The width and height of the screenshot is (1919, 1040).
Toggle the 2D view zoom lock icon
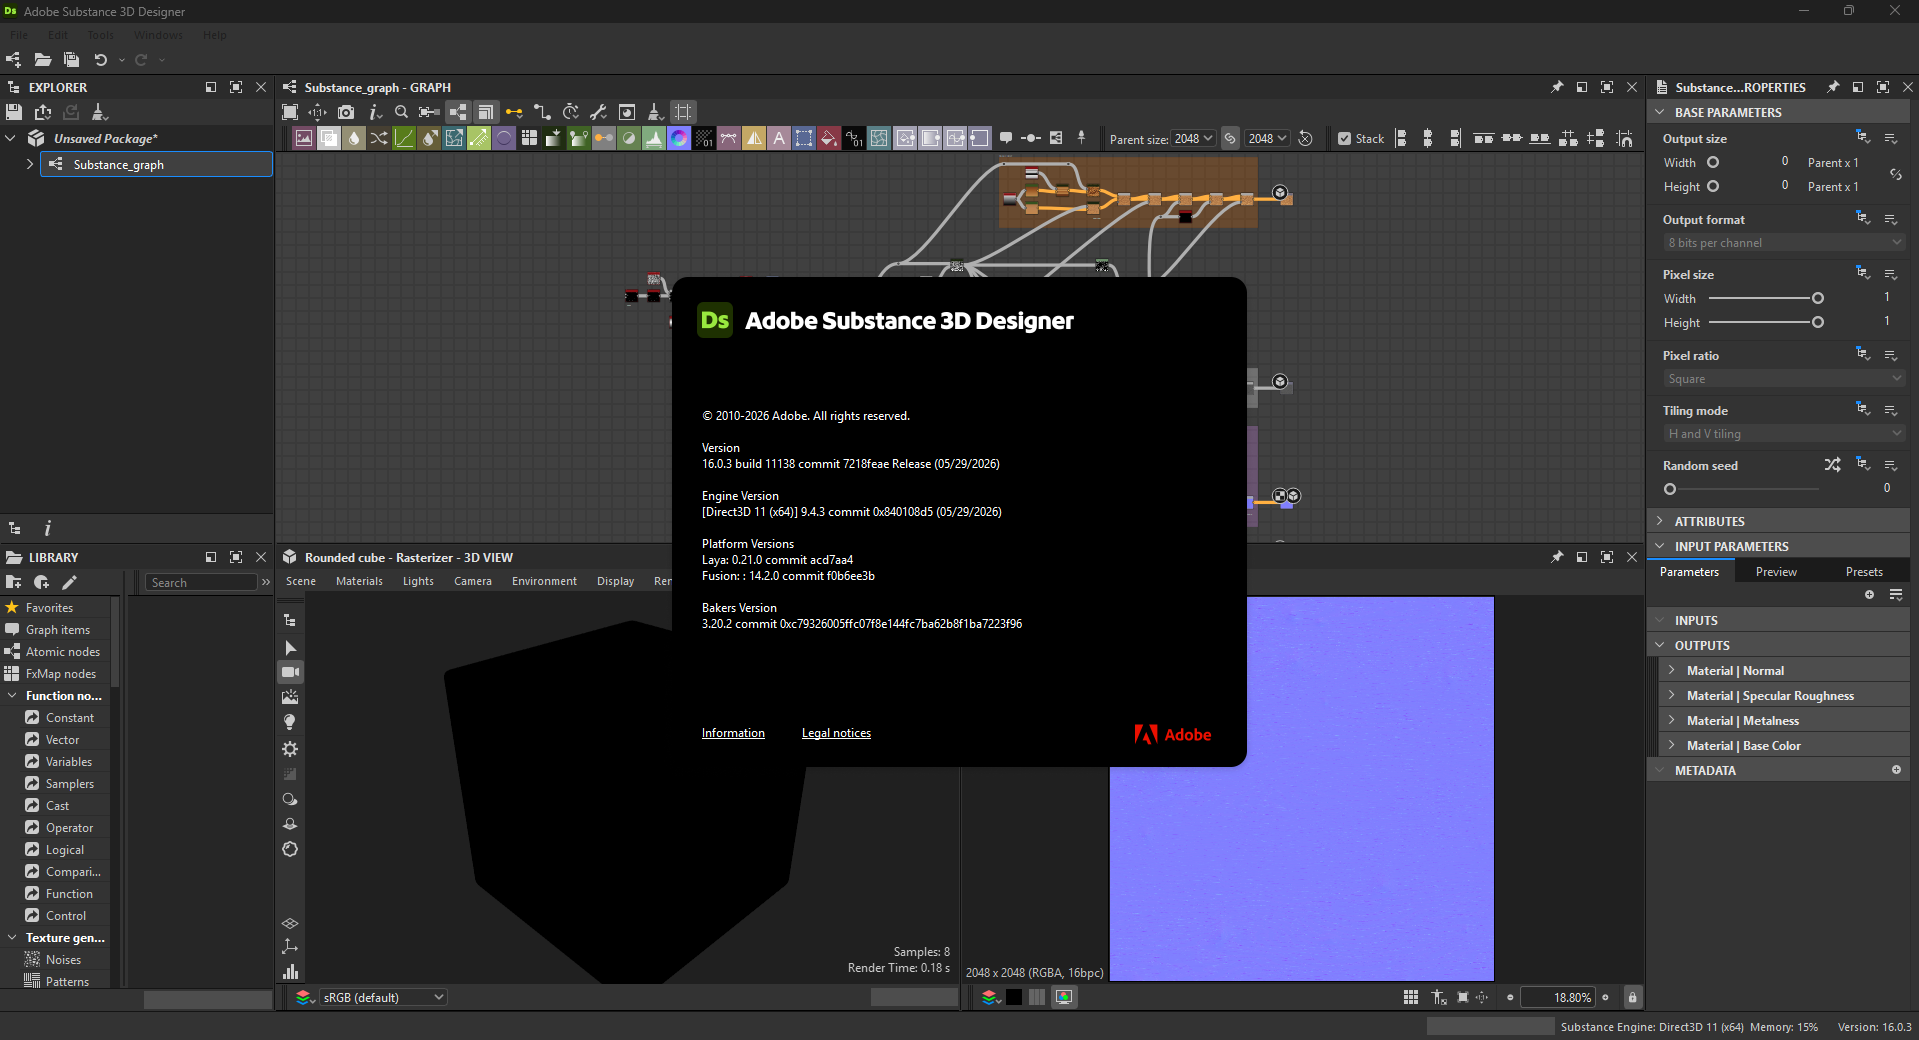click(1632, 997)
